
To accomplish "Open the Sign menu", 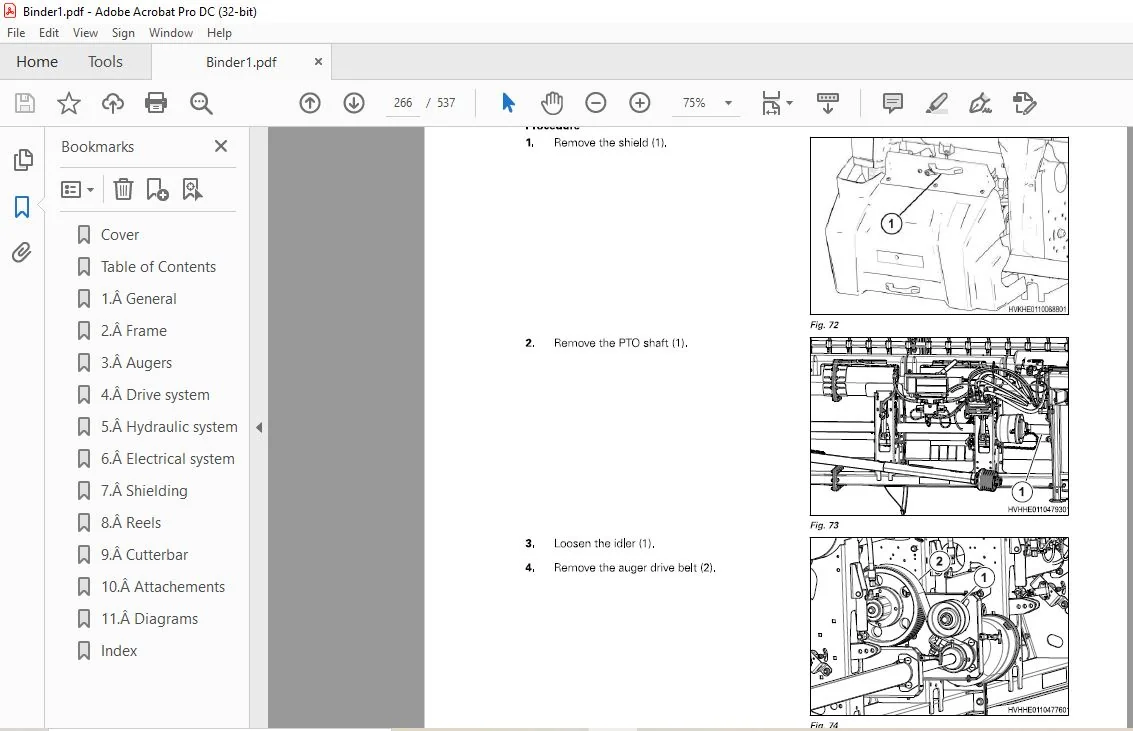I will coord(123,33).
